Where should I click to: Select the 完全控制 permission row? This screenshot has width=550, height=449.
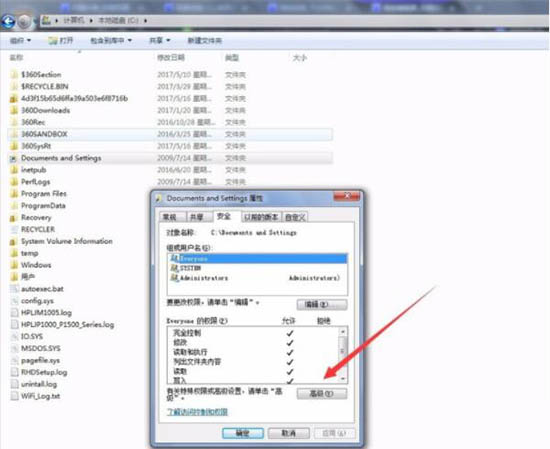point(253,333)
